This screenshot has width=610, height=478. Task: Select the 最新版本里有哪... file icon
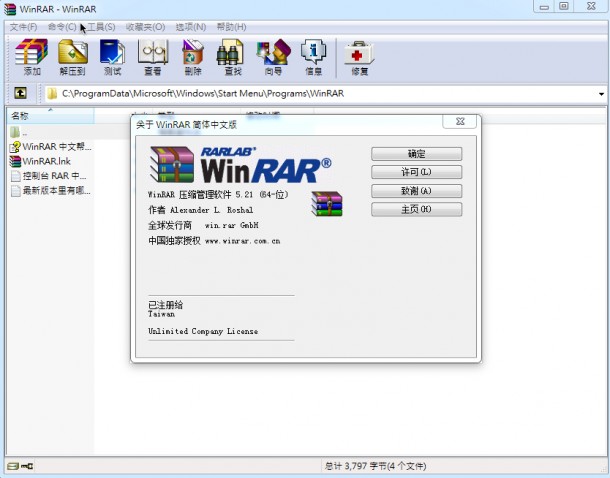[15, 191]
